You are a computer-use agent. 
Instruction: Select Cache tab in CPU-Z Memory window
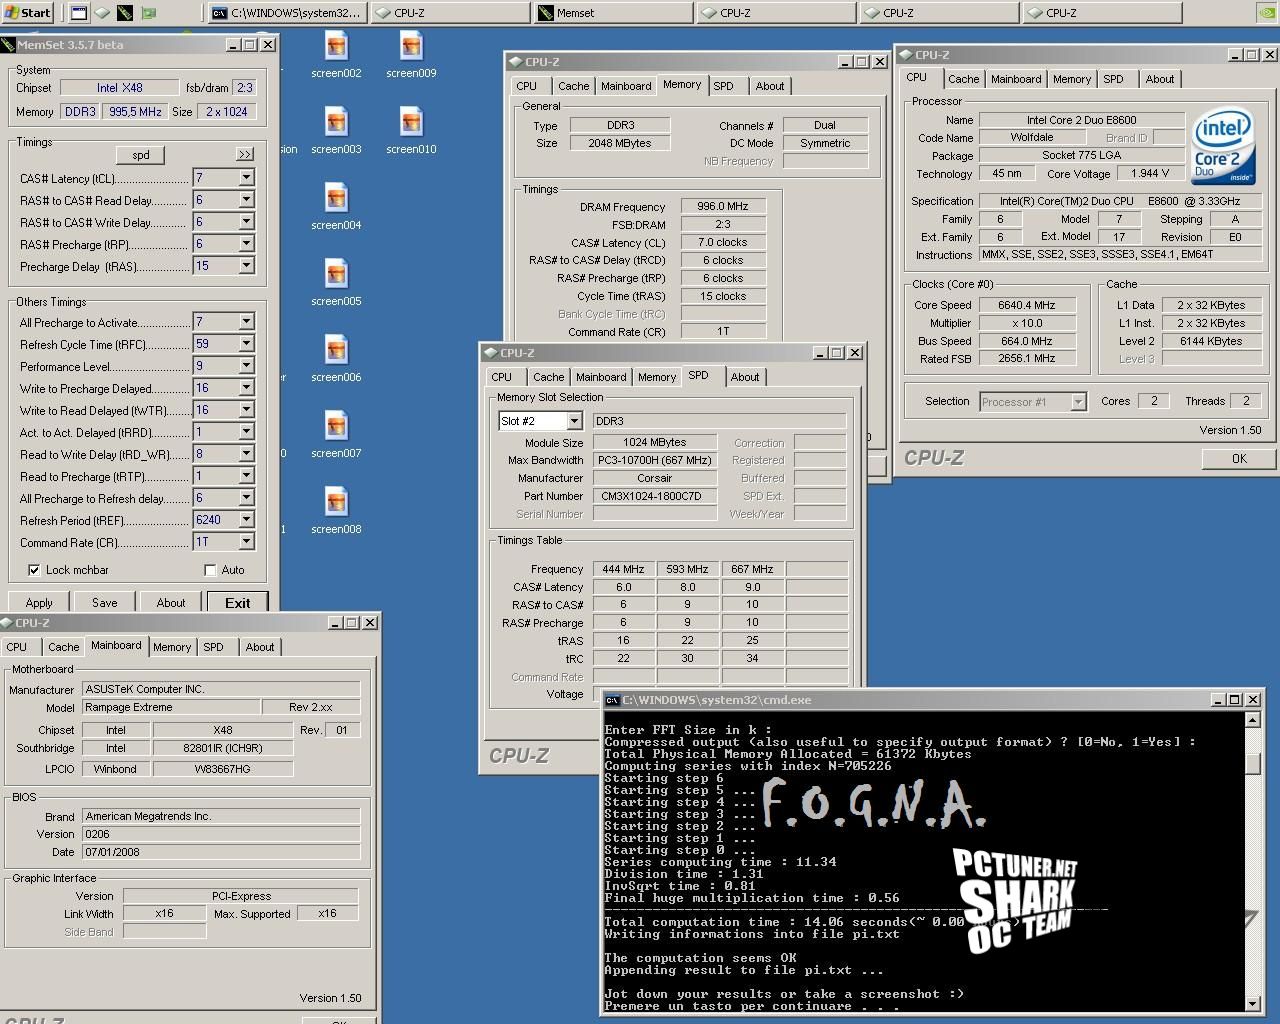tap(573, 86)
